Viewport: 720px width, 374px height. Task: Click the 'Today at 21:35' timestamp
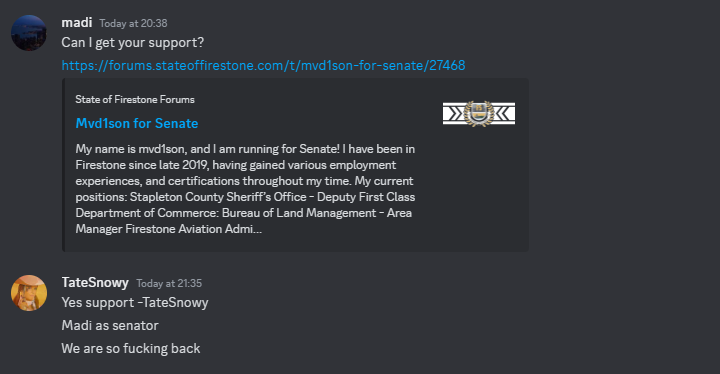[x=169, y=283]
